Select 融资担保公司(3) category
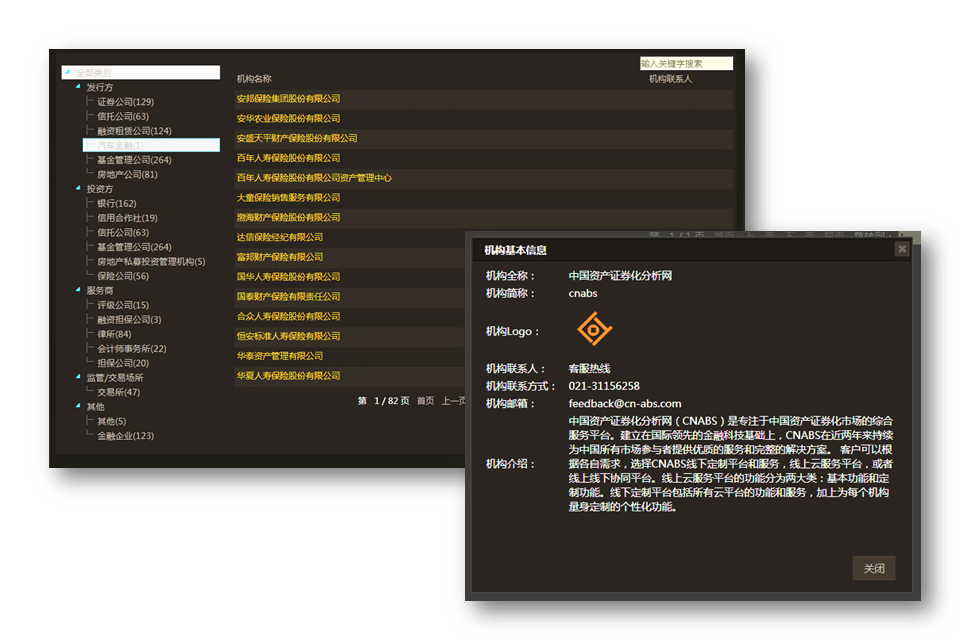 pyautogui.click(x=129, y=320)
